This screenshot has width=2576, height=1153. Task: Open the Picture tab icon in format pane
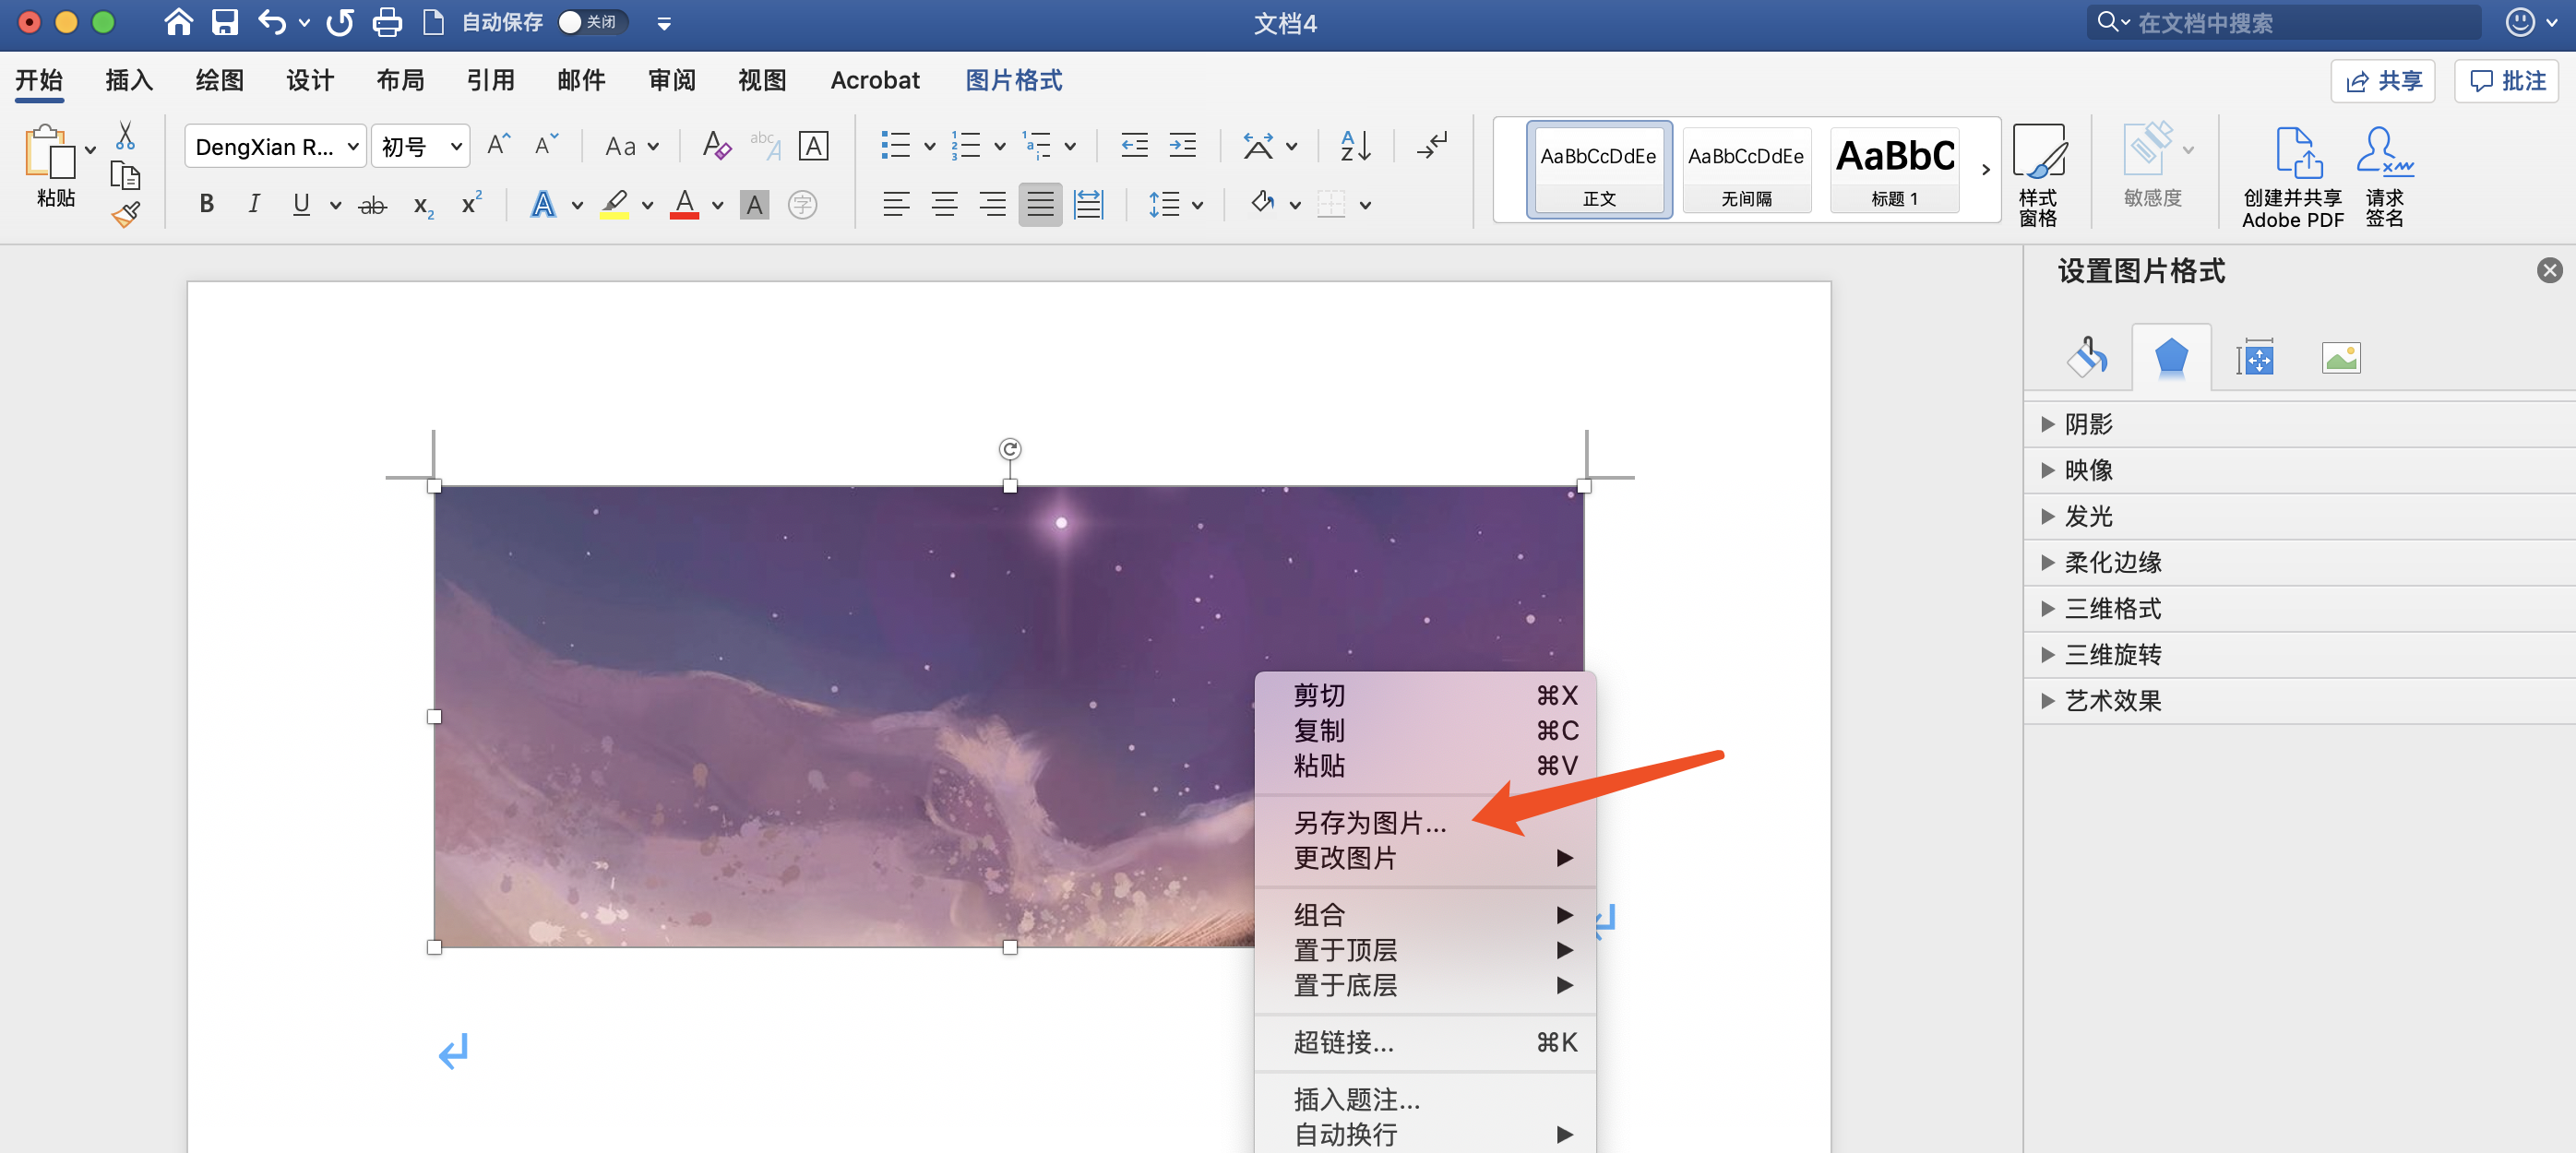pyautogui.click(x=2340, y=357)
